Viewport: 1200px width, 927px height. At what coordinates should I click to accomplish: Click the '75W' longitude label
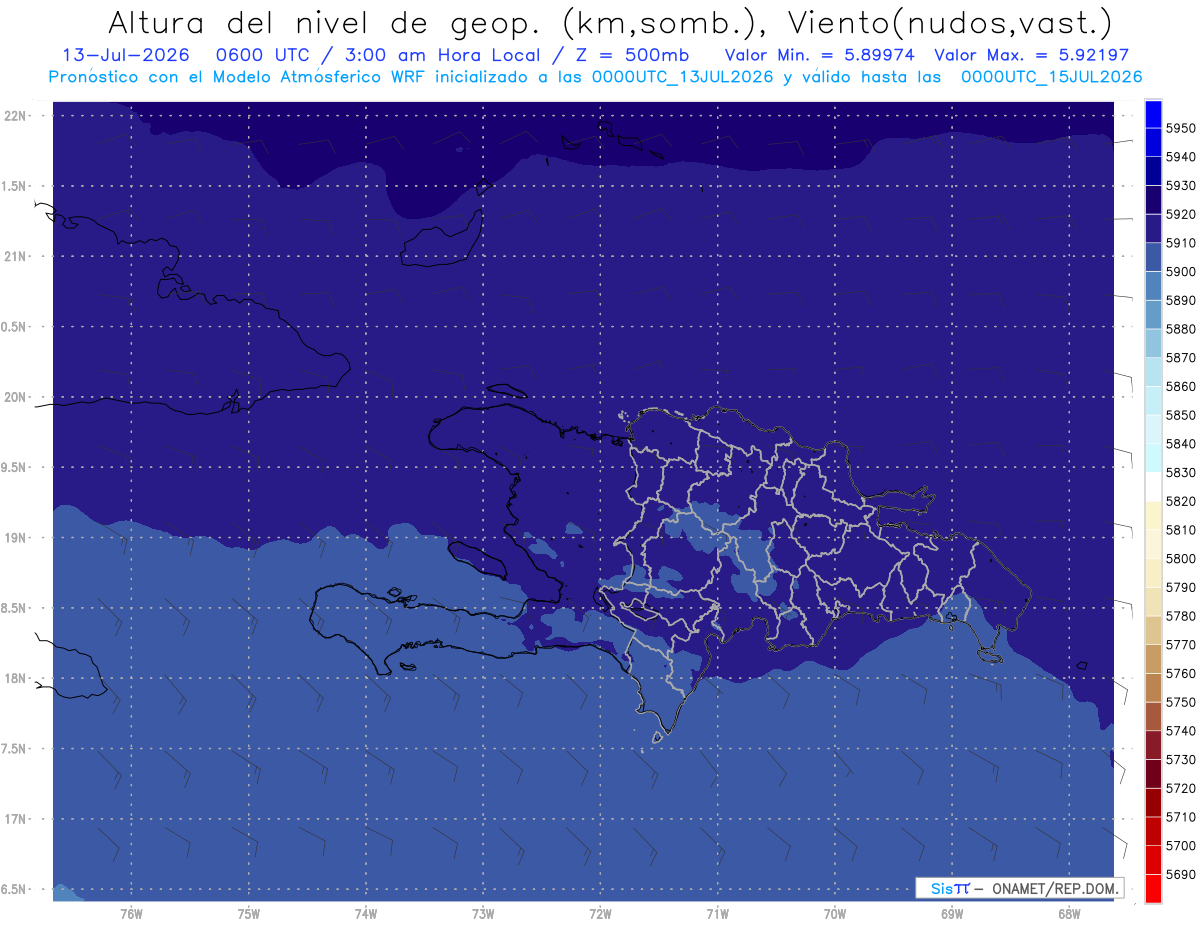coord(249,914)
